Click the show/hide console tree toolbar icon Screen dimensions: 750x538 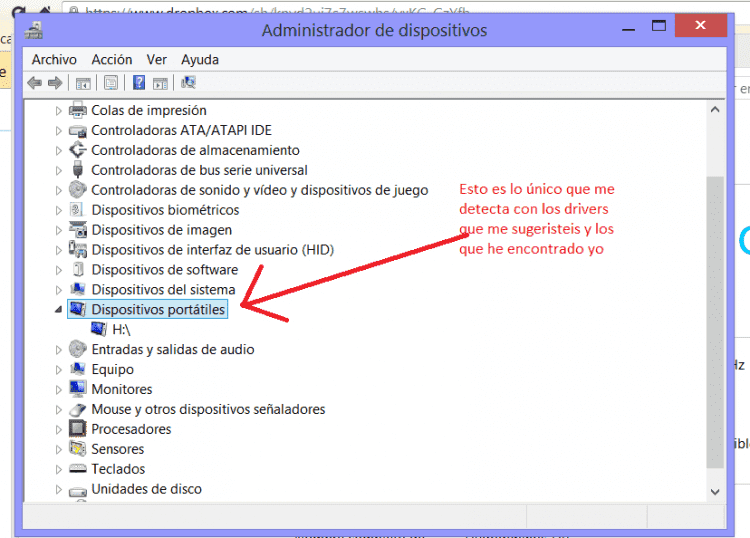pyautogui.click(x=83, y=83)
